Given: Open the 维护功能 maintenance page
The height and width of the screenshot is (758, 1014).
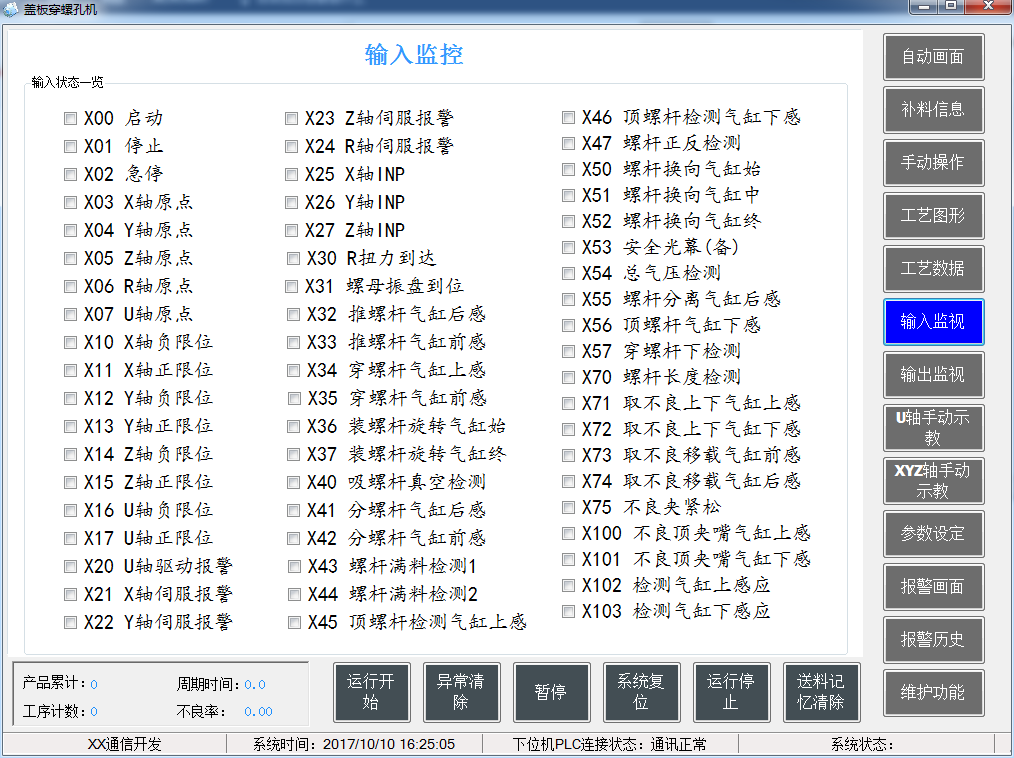Looking at the screenshot, I should [933, 693].
